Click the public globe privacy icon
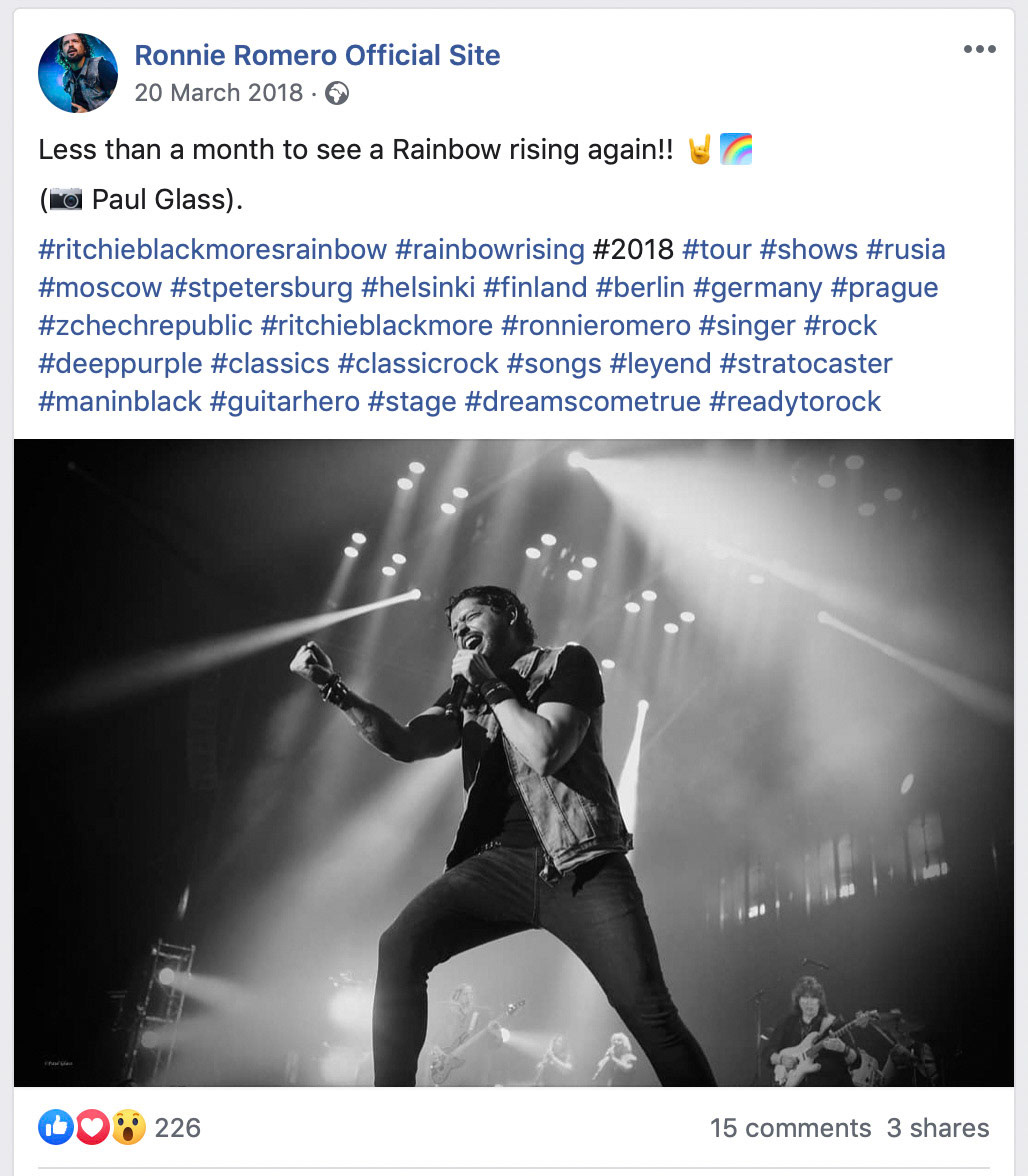The height and width of the screenshot is (1176, 1028). tap(337, 93)
